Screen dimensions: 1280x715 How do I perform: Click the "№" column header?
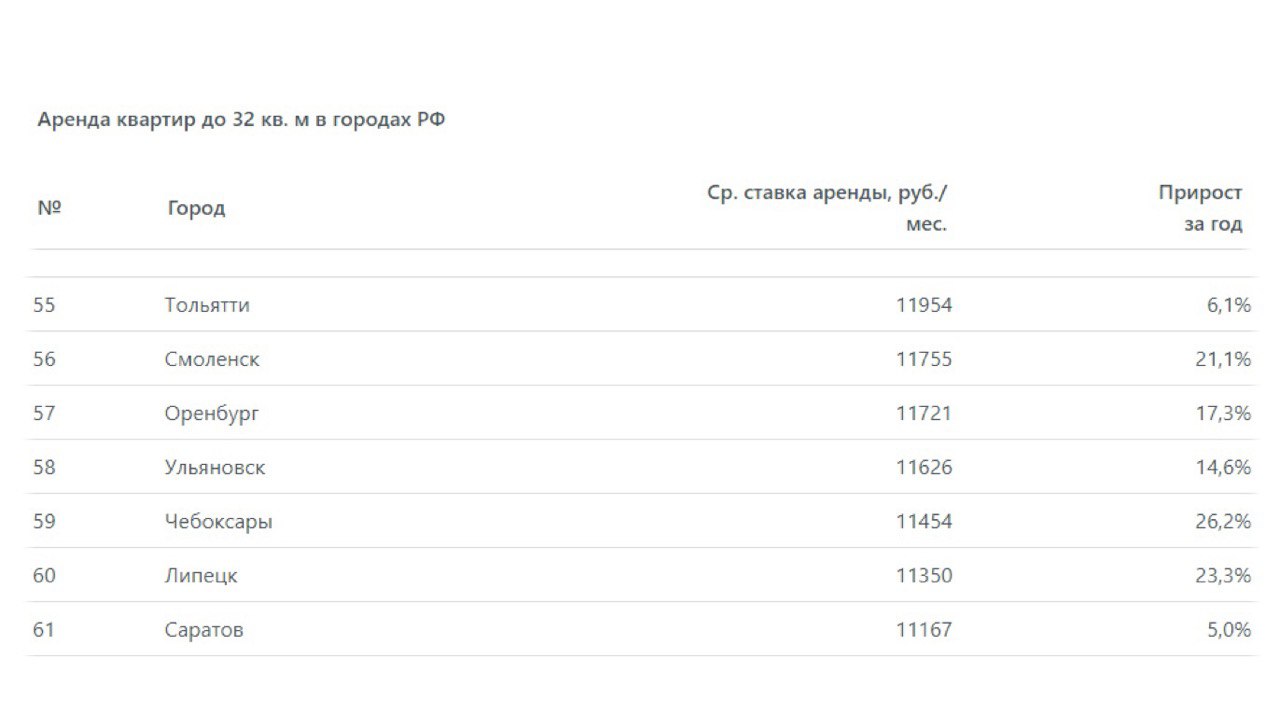[x=49, y=208]
